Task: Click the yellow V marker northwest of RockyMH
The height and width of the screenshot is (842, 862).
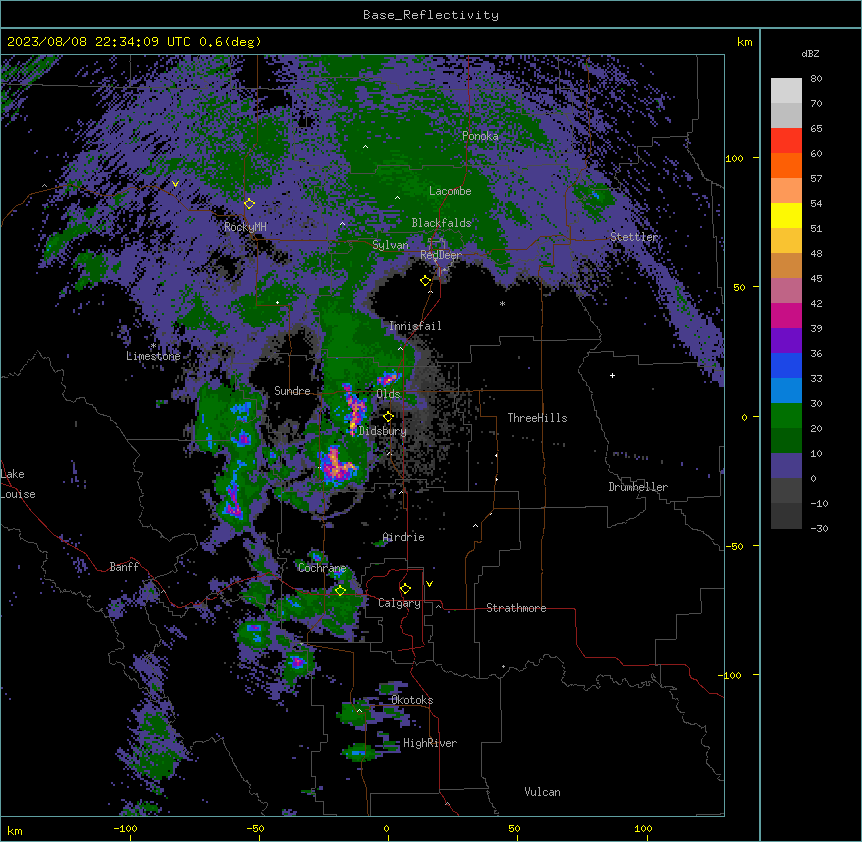Action: tap(175, 184)
